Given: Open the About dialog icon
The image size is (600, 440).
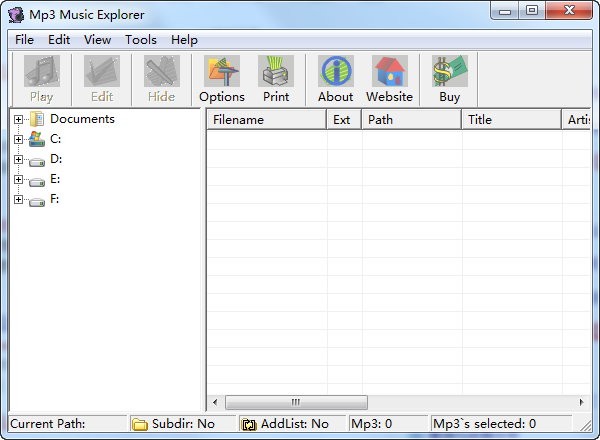Looking at the screenshot, I should pos(335,72).
